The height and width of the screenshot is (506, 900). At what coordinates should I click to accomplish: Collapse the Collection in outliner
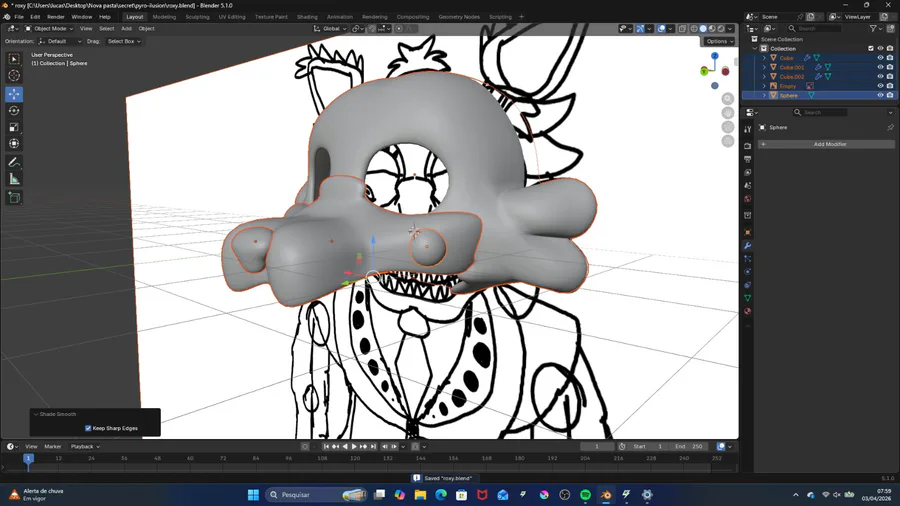point(755,49)
